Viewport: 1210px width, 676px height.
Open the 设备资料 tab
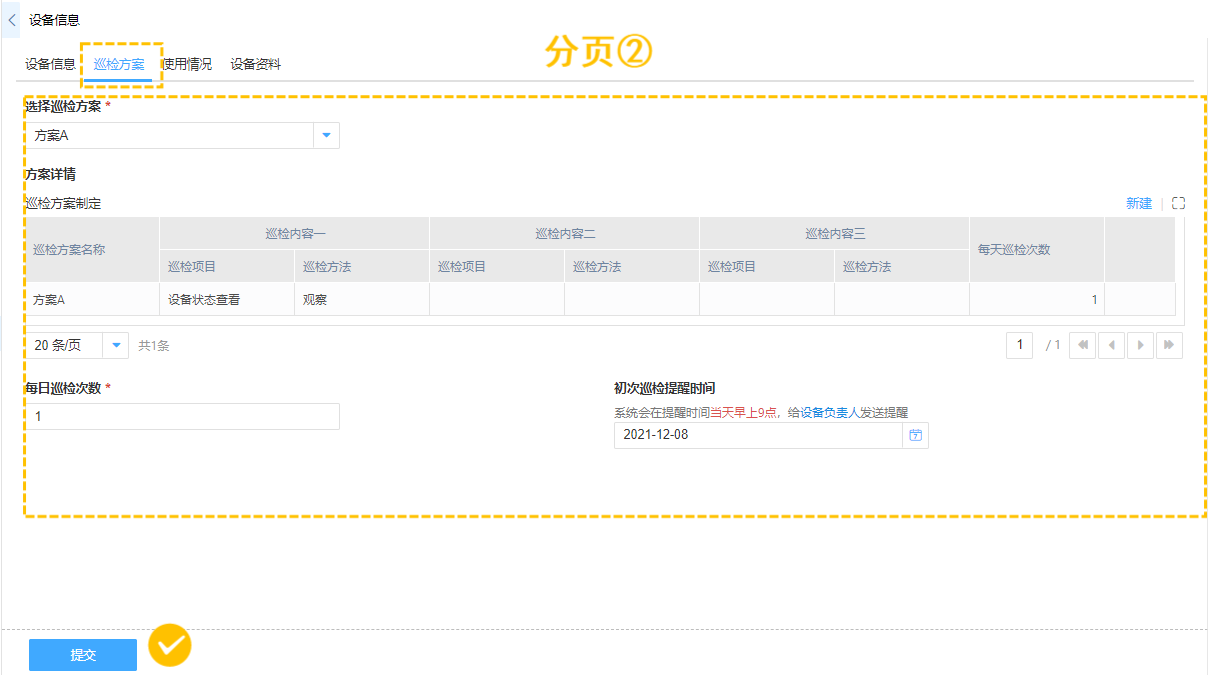click(x=255, y=64)
